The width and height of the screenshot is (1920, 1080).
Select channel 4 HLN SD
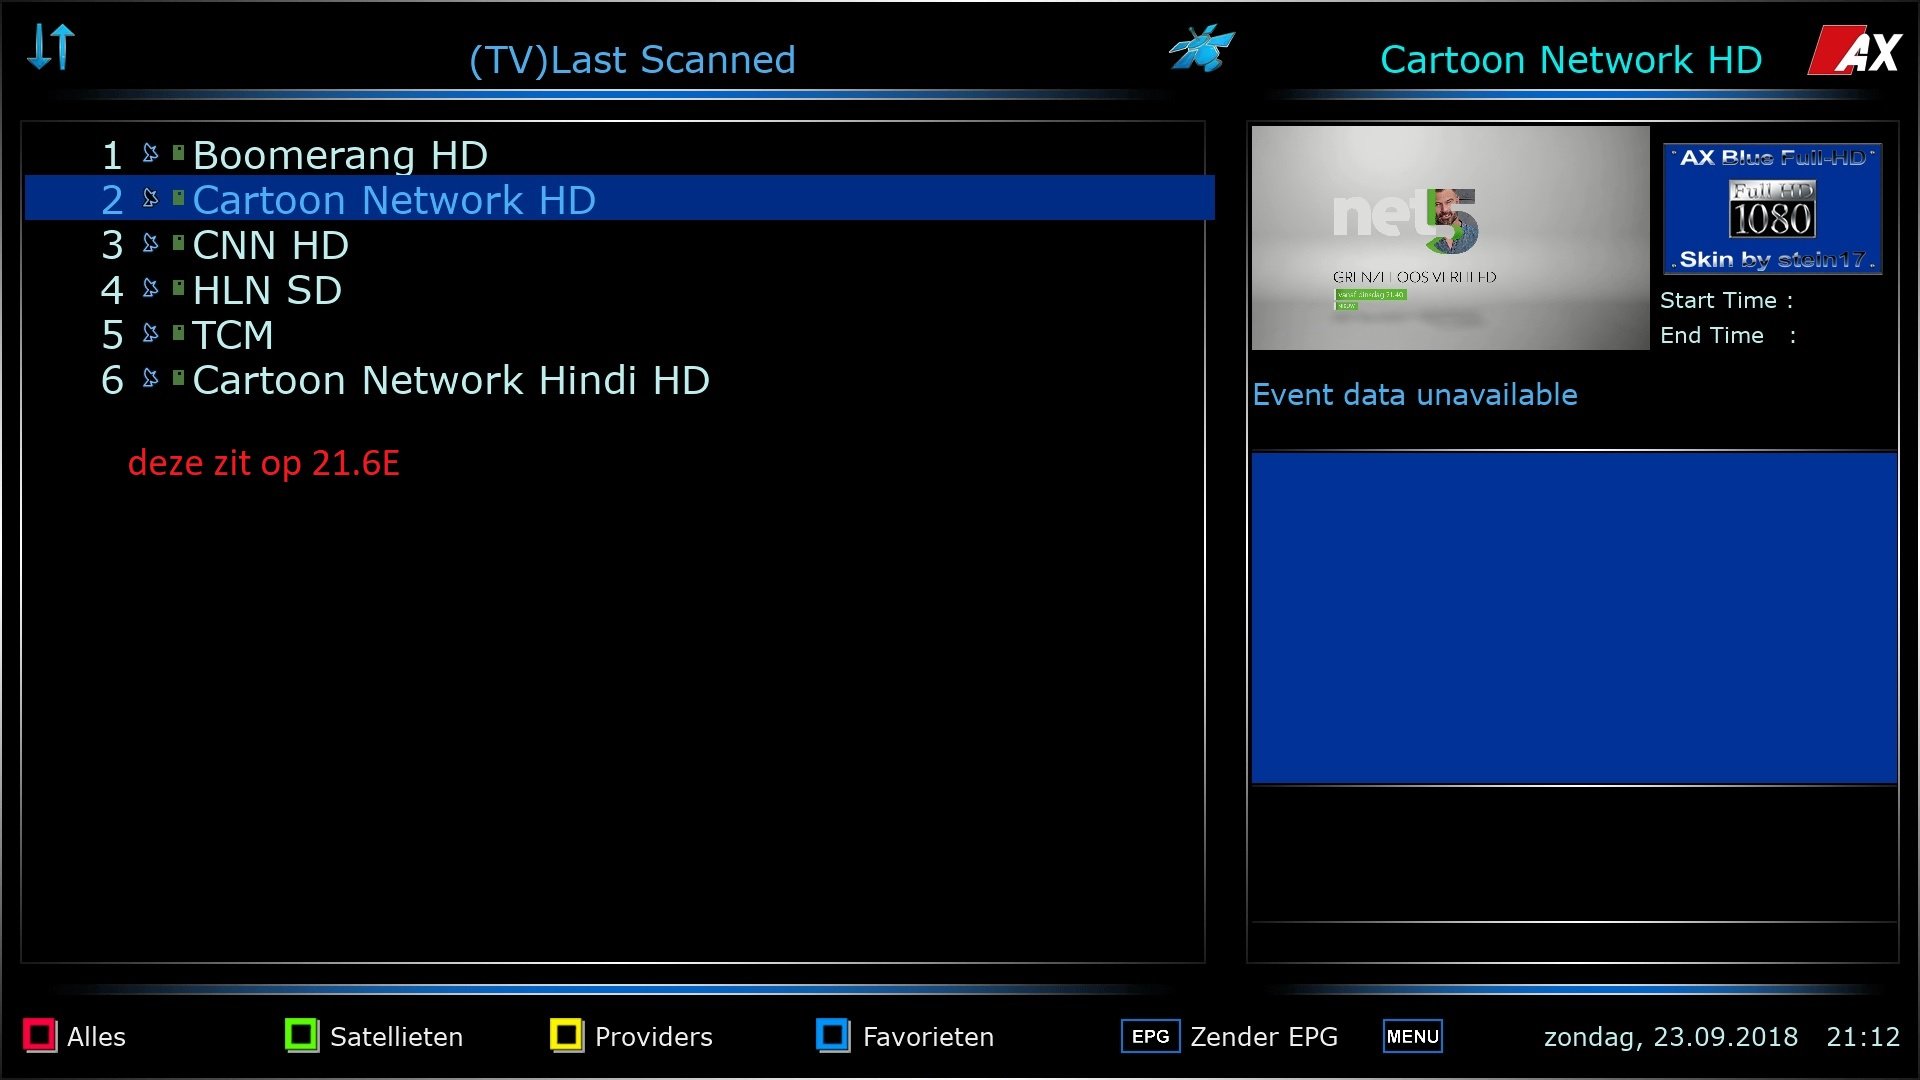click(619, 290)
